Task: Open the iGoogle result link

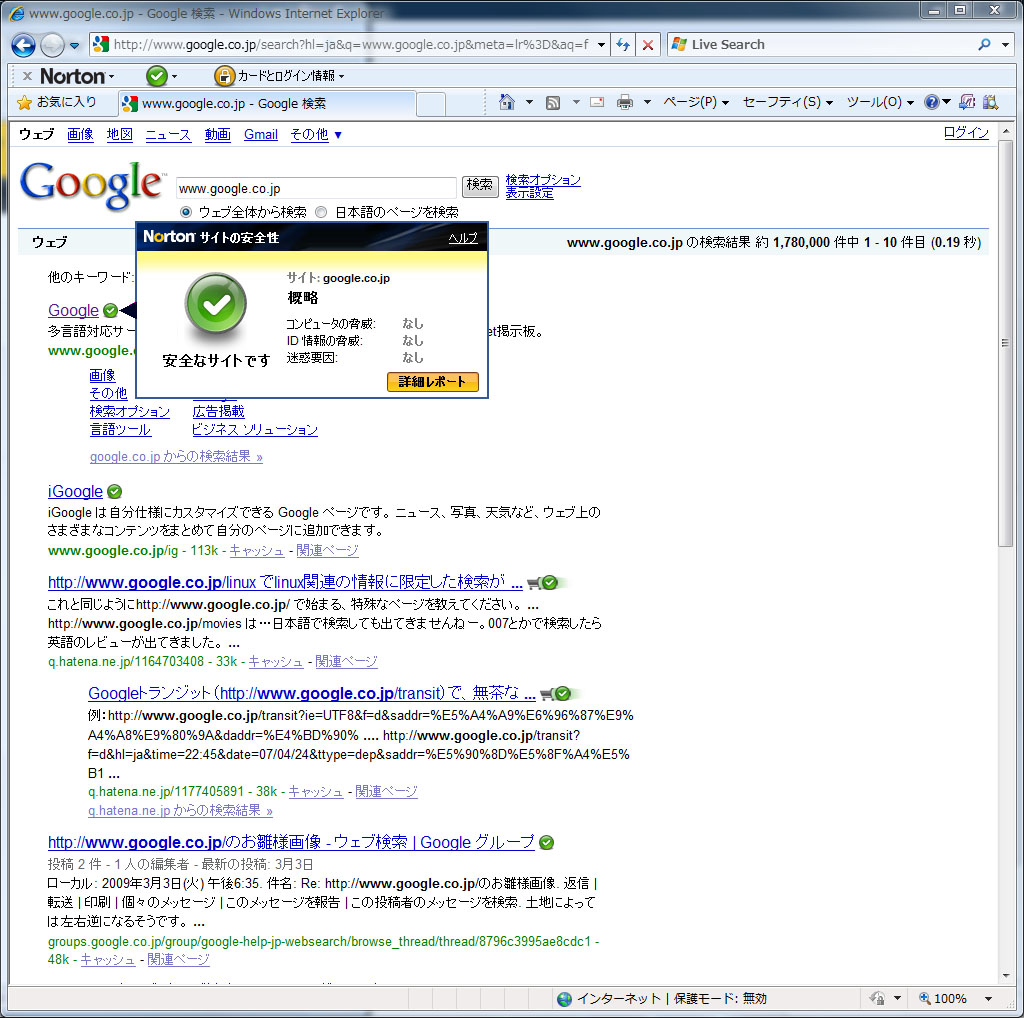Action: (x=75, y=491)
